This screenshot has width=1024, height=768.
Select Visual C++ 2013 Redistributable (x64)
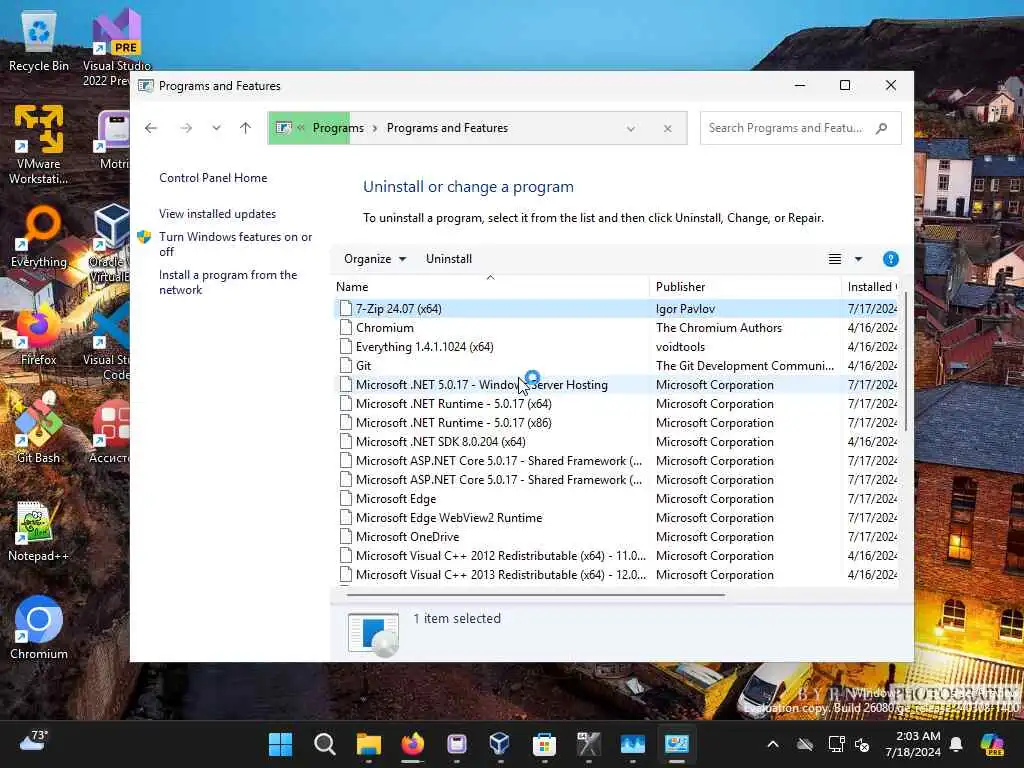pos(616,574)
